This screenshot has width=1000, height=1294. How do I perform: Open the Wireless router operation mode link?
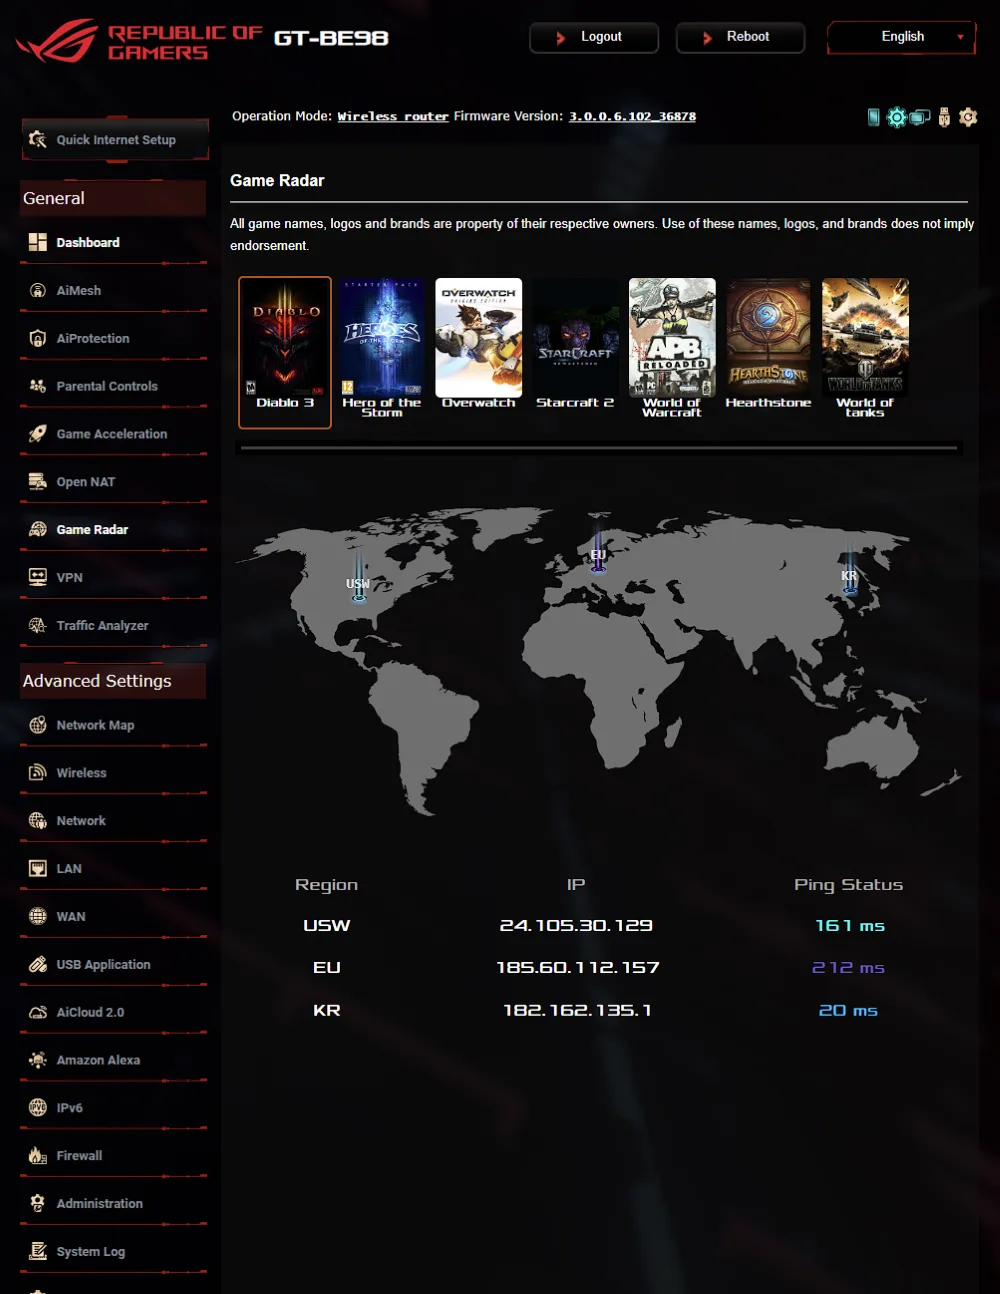(393, 117)
